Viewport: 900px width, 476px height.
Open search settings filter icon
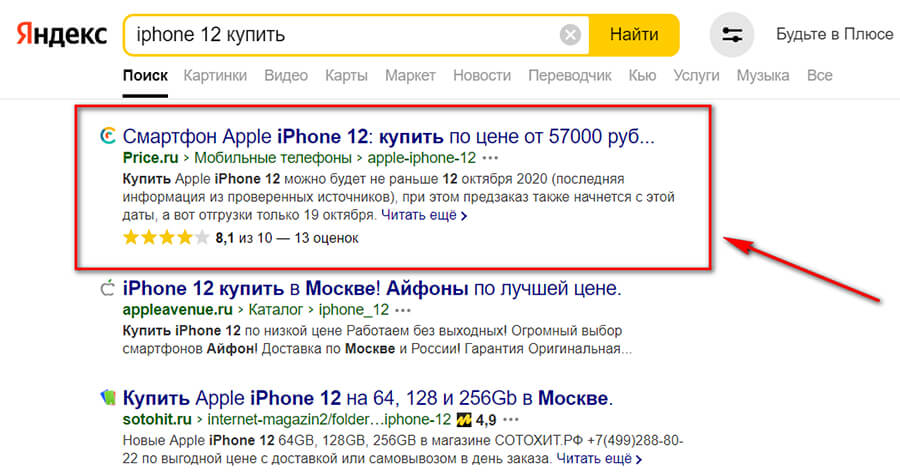(x=732, y=35)
